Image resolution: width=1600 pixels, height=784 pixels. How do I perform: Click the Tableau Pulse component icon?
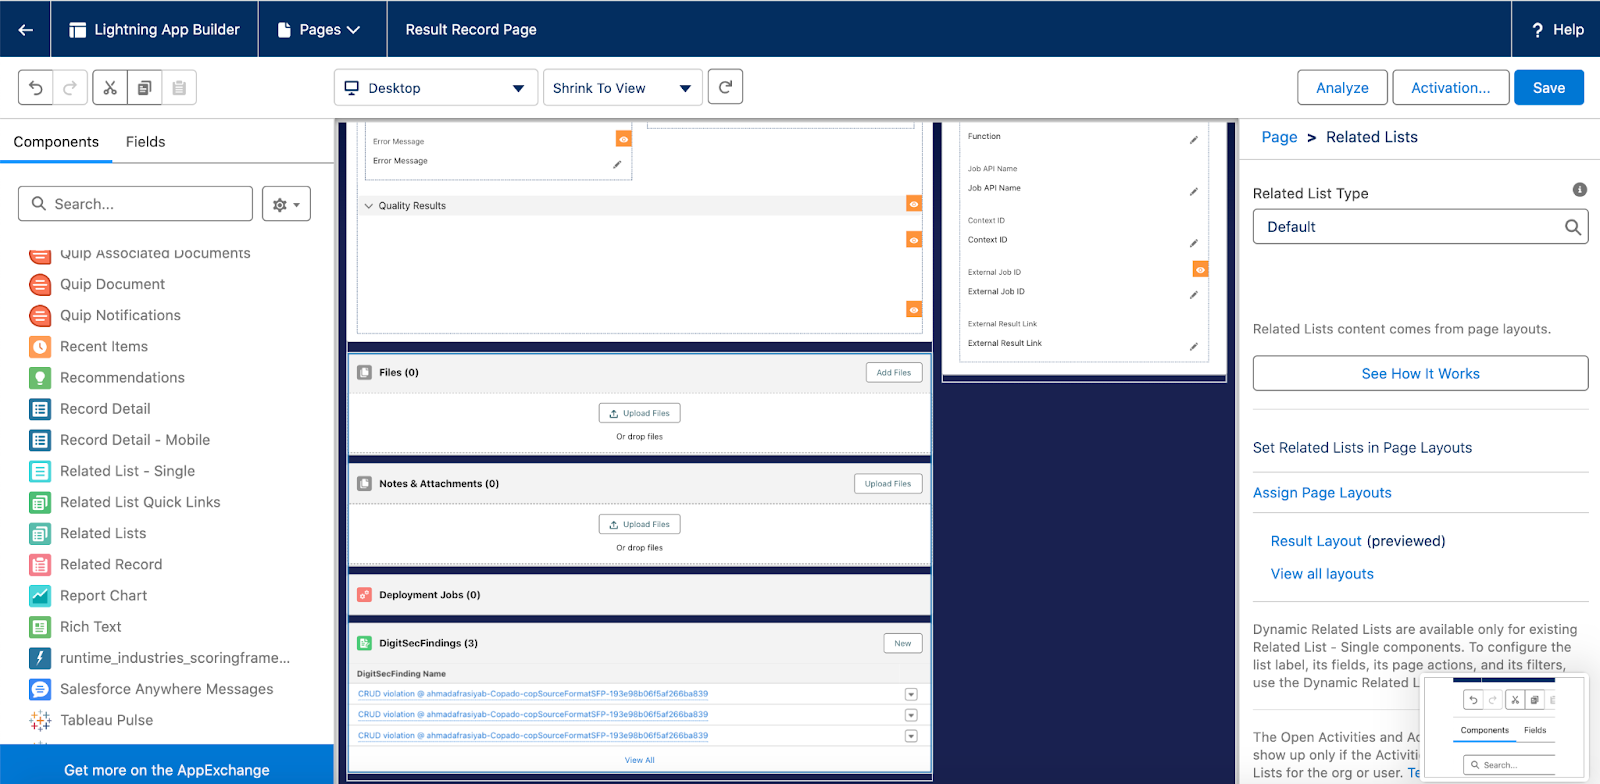40,720
